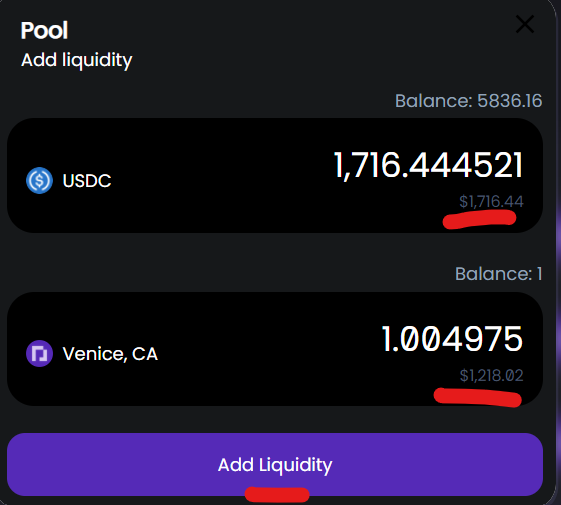This screenshot has height=505, width=561.
Task: Click the purple Venice, CA token icon
Action: pyautogui.click(x=39, y=354)
